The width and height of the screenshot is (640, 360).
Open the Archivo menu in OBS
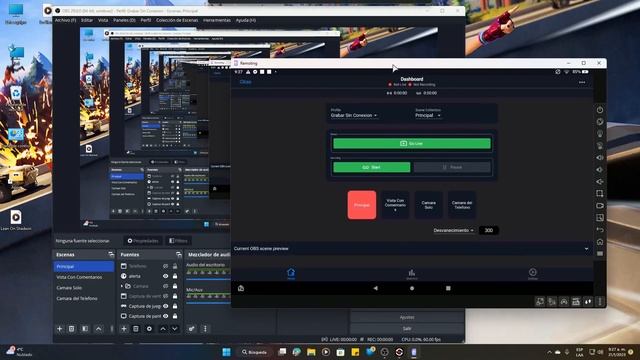pyautogui.click(x=65, y=20)
